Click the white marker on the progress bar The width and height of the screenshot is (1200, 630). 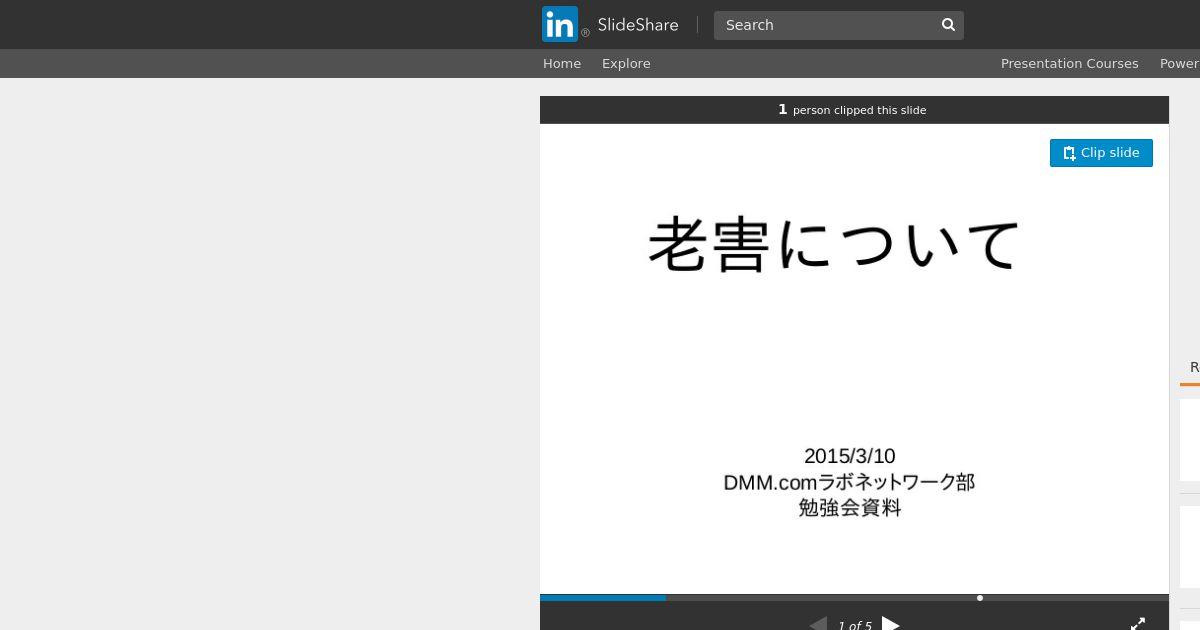[980, 598]
